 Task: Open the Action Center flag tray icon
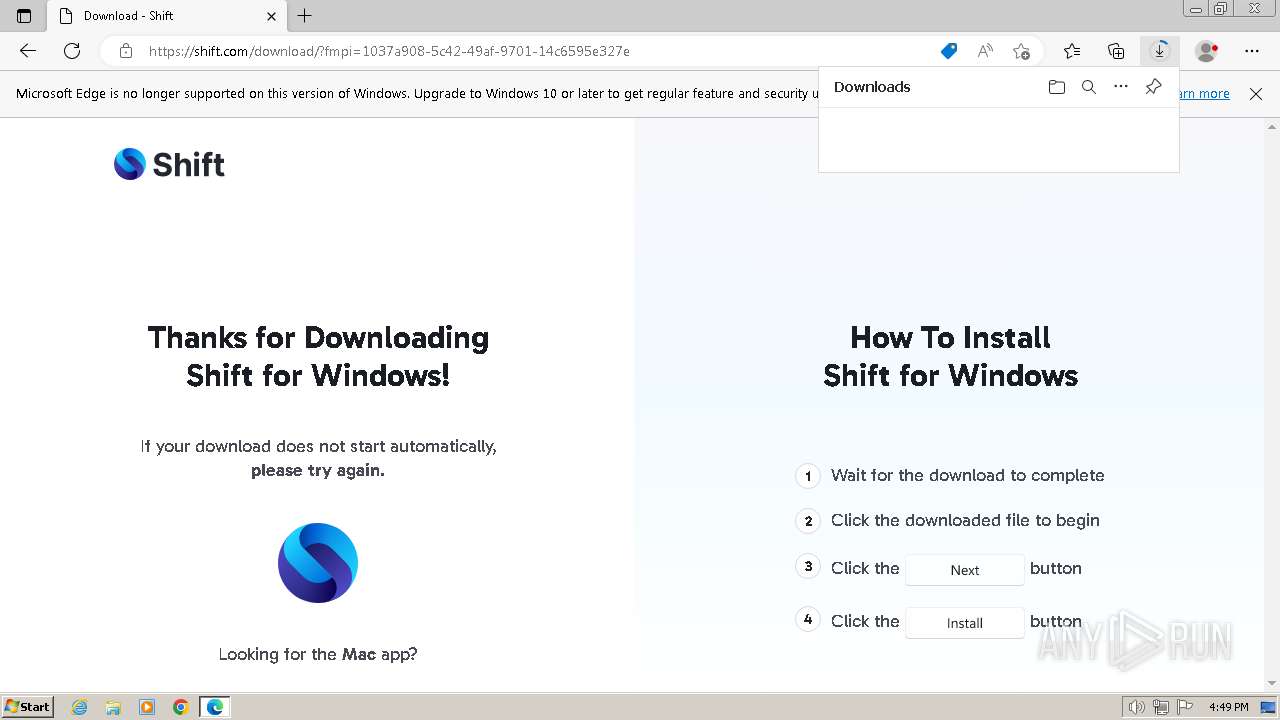(x=1185, y=707)
